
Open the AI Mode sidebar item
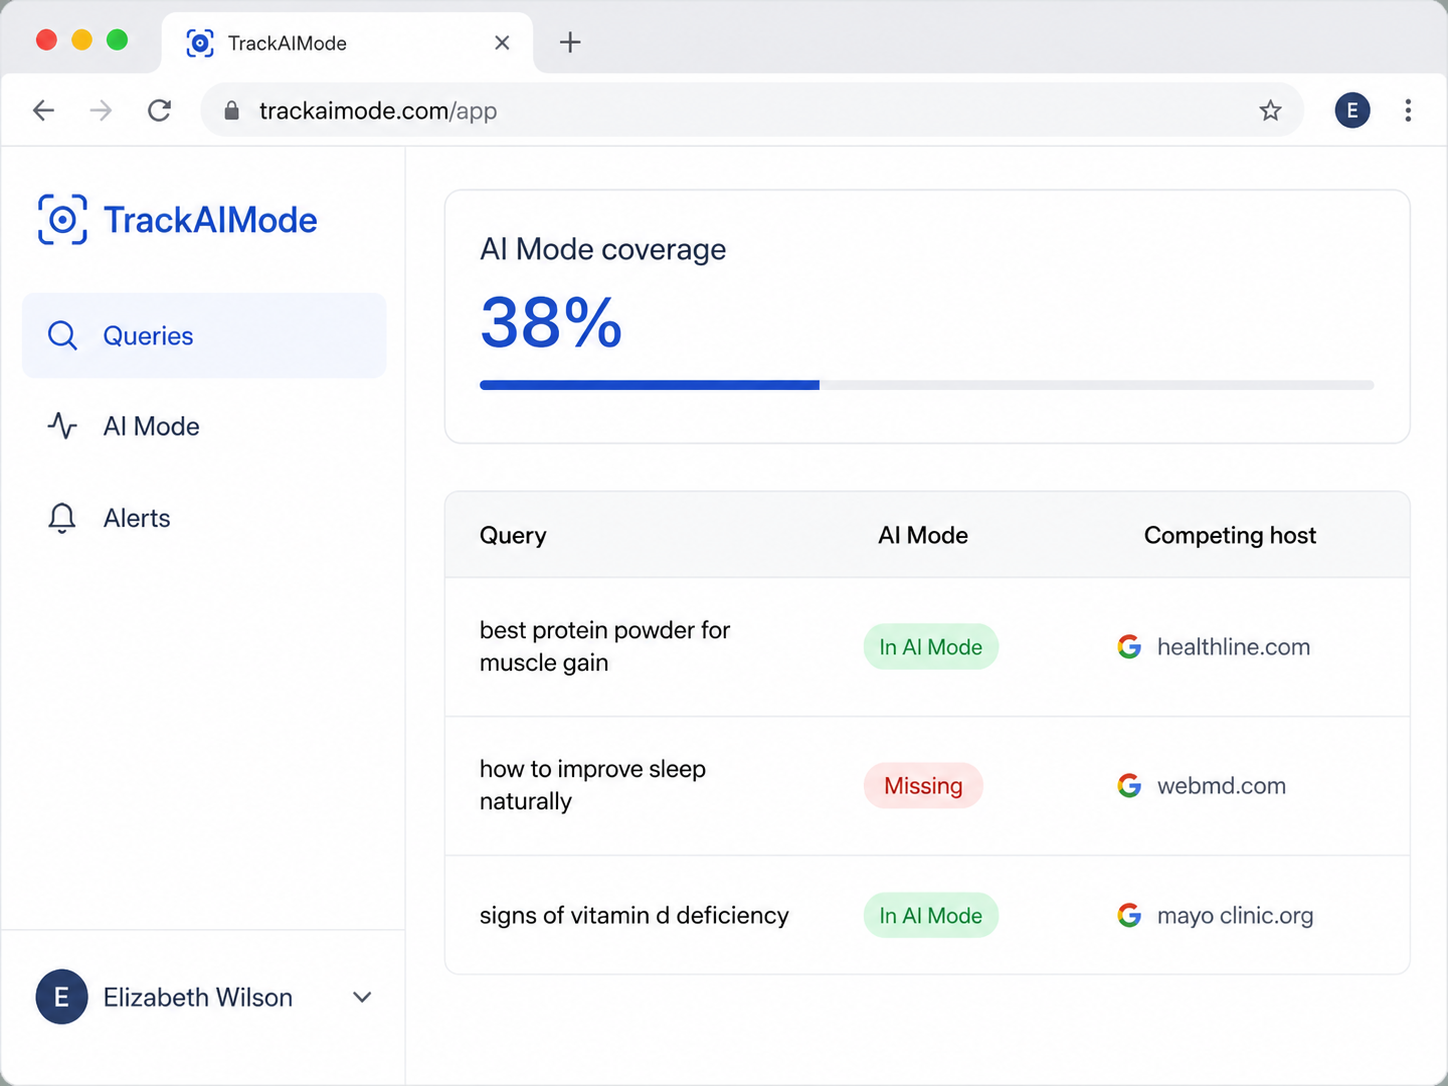(204, 426)
